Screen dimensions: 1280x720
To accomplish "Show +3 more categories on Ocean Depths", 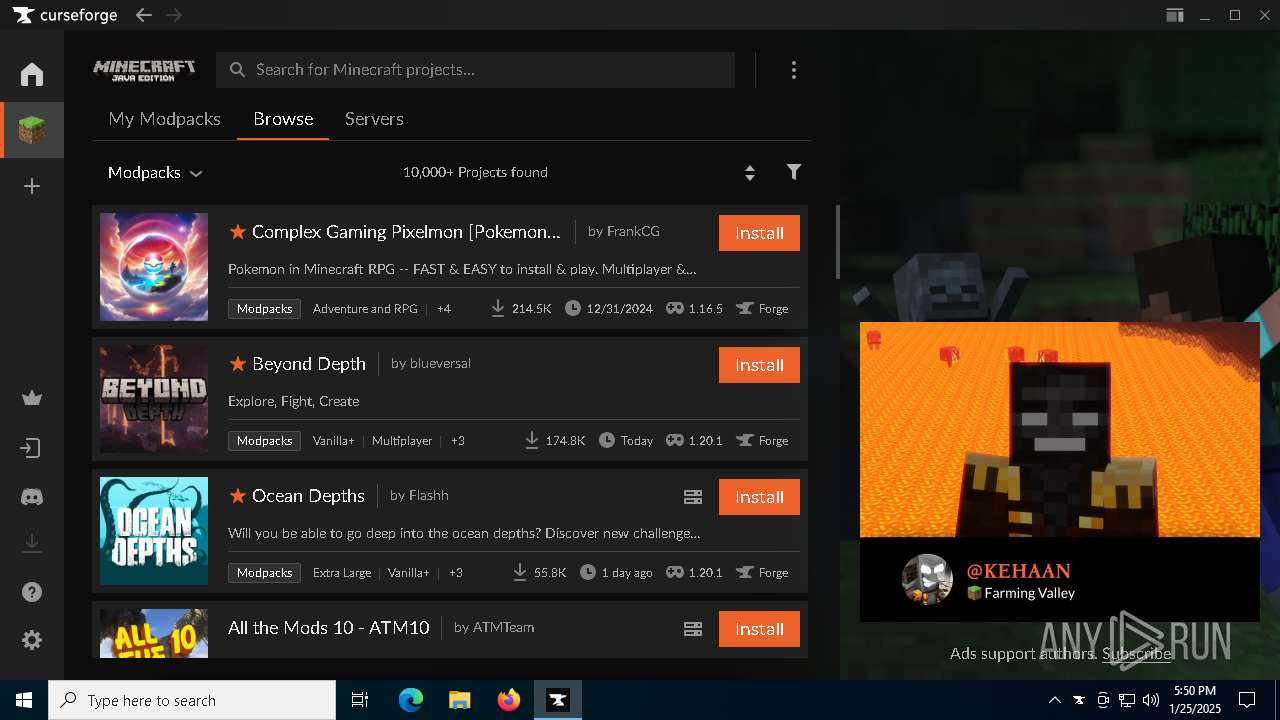I will point(456,573).
